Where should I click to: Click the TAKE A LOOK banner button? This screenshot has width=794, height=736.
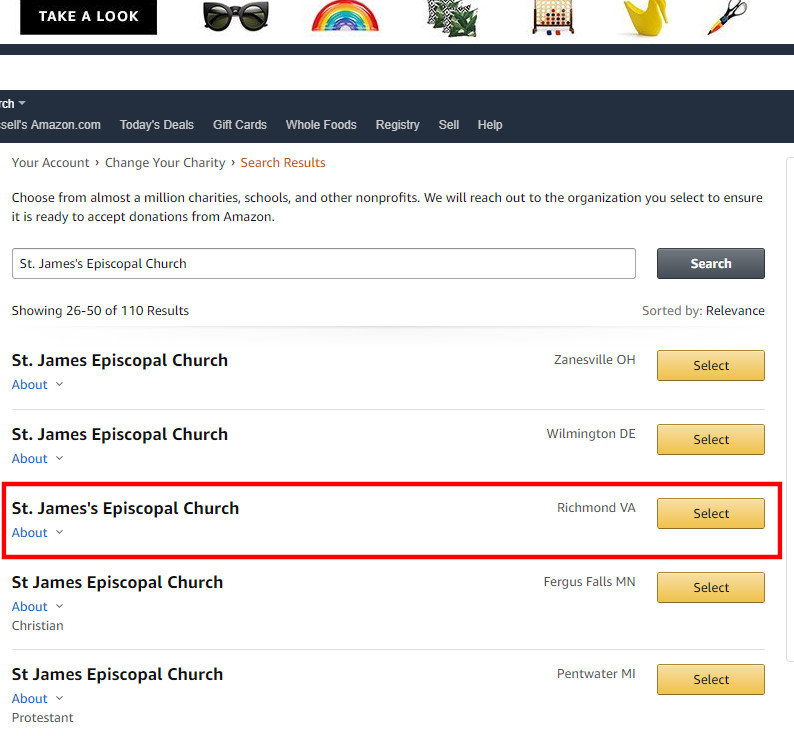tap(89, 16)
